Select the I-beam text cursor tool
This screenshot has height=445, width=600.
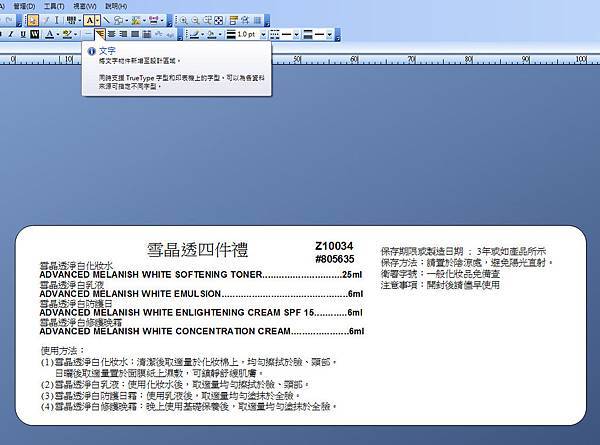[57, 20]
